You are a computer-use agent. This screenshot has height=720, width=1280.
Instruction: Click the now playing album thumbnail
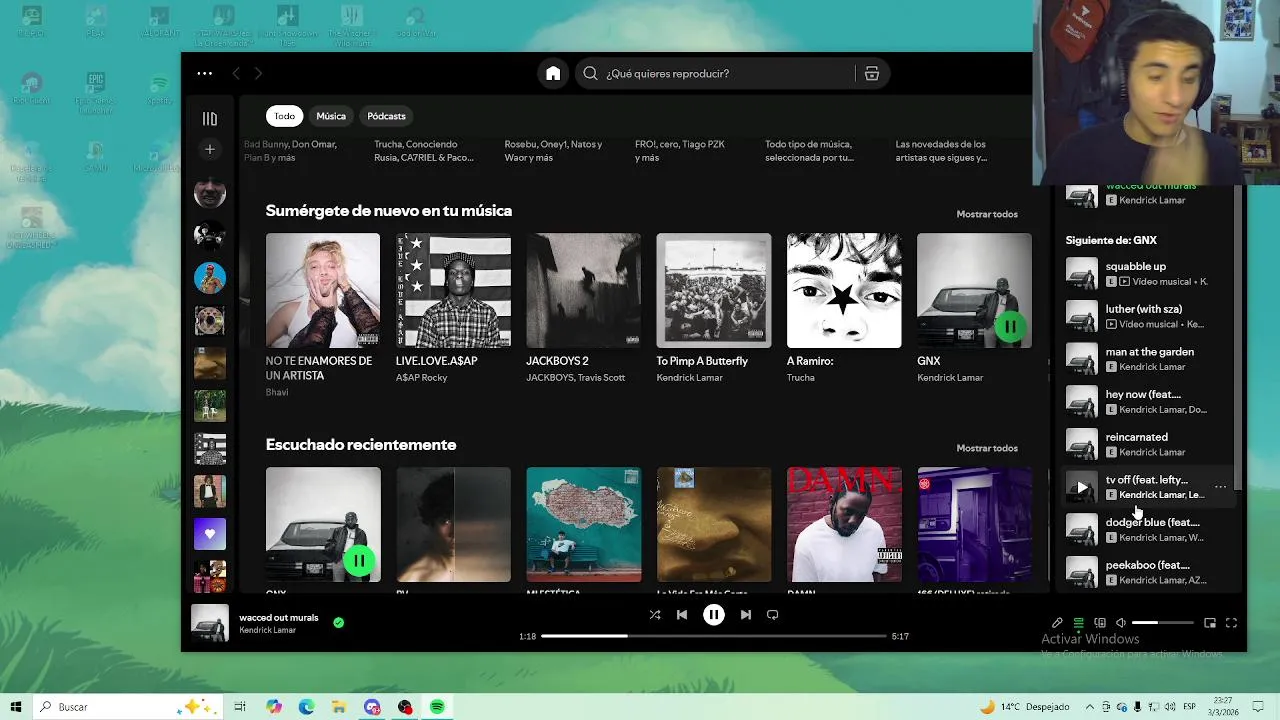coord(210,623)
